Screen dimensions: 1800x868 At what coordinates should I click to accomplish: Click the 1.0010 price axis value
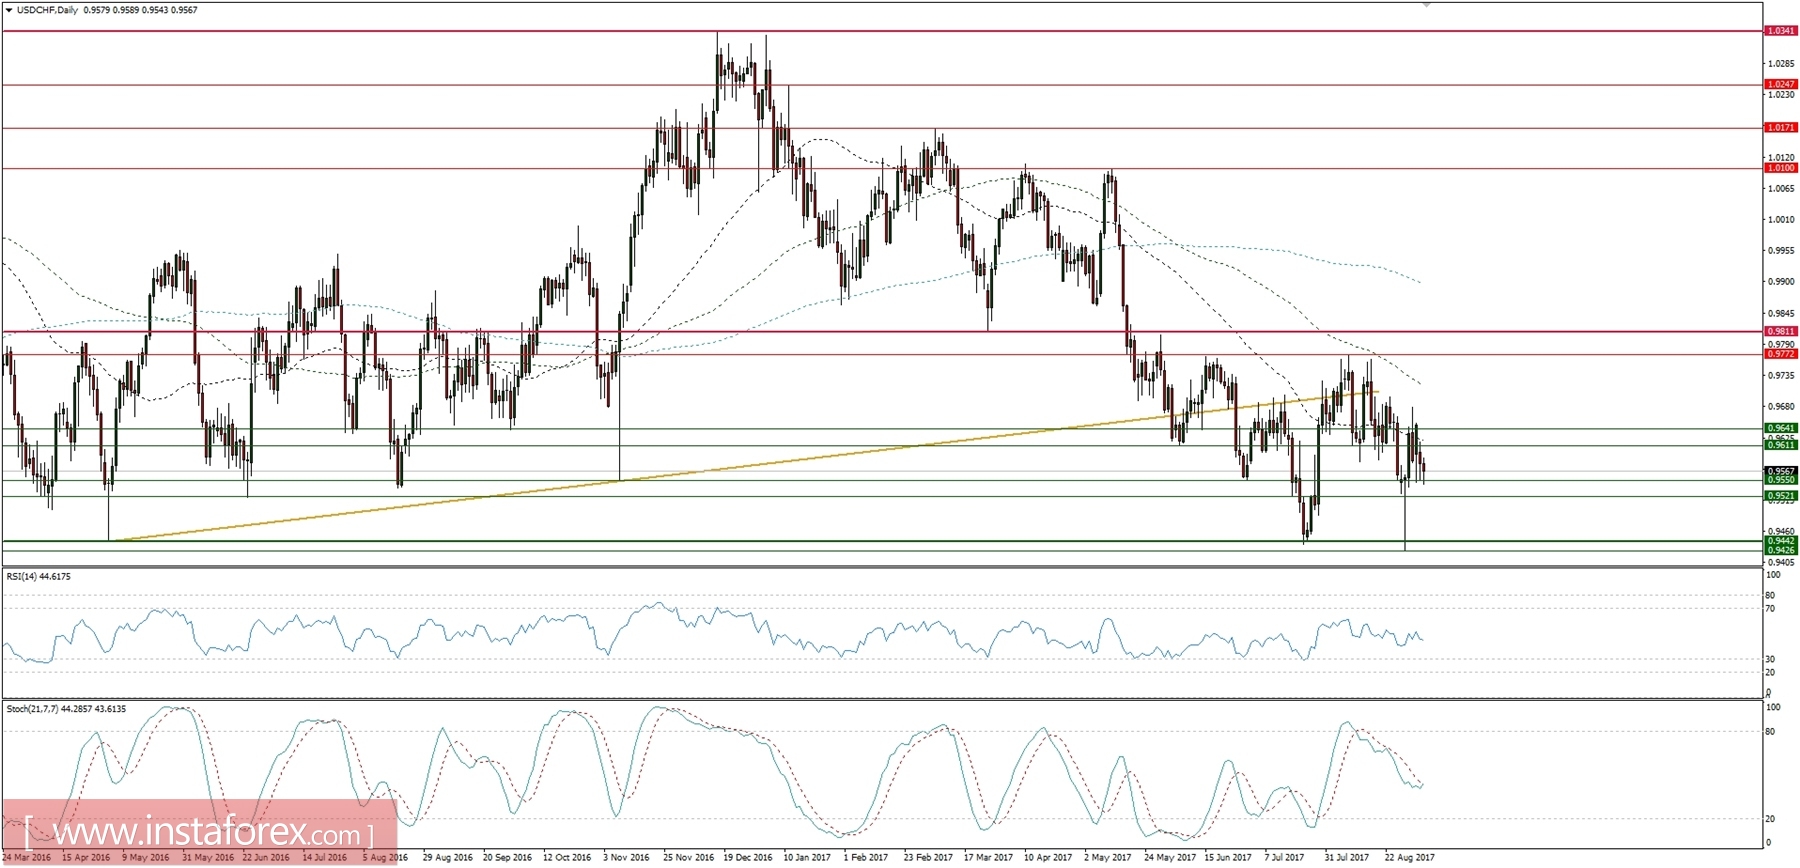1781,220
